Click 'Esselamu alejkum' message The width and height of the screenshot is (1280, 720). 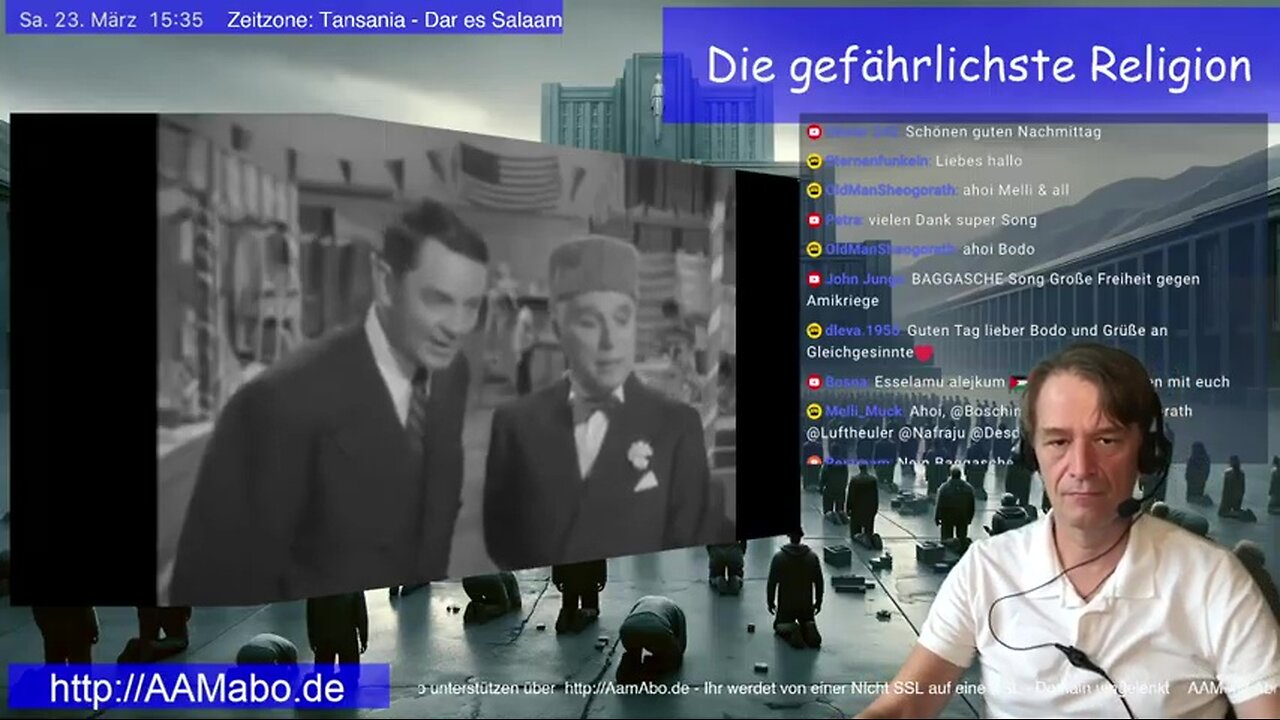[939, 382]
